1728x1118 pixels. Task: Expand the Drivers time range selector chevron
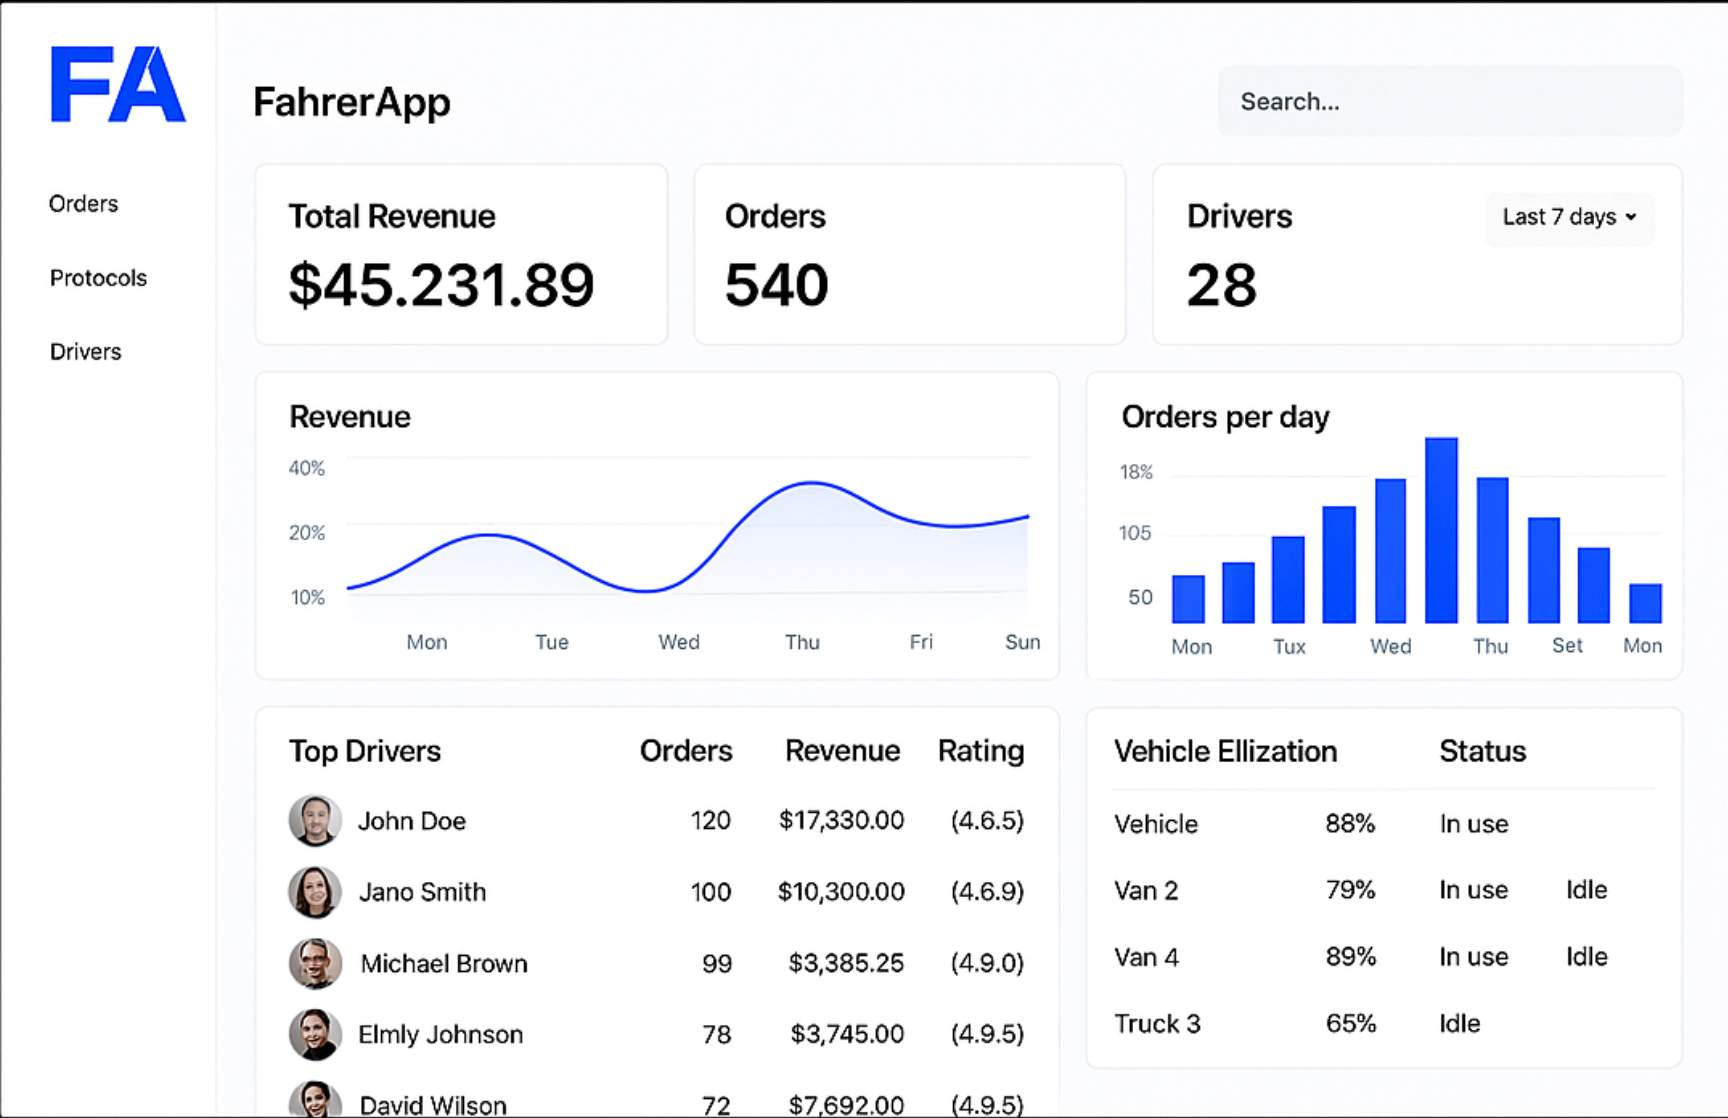pyautogui.click(x=1632, y=218)
